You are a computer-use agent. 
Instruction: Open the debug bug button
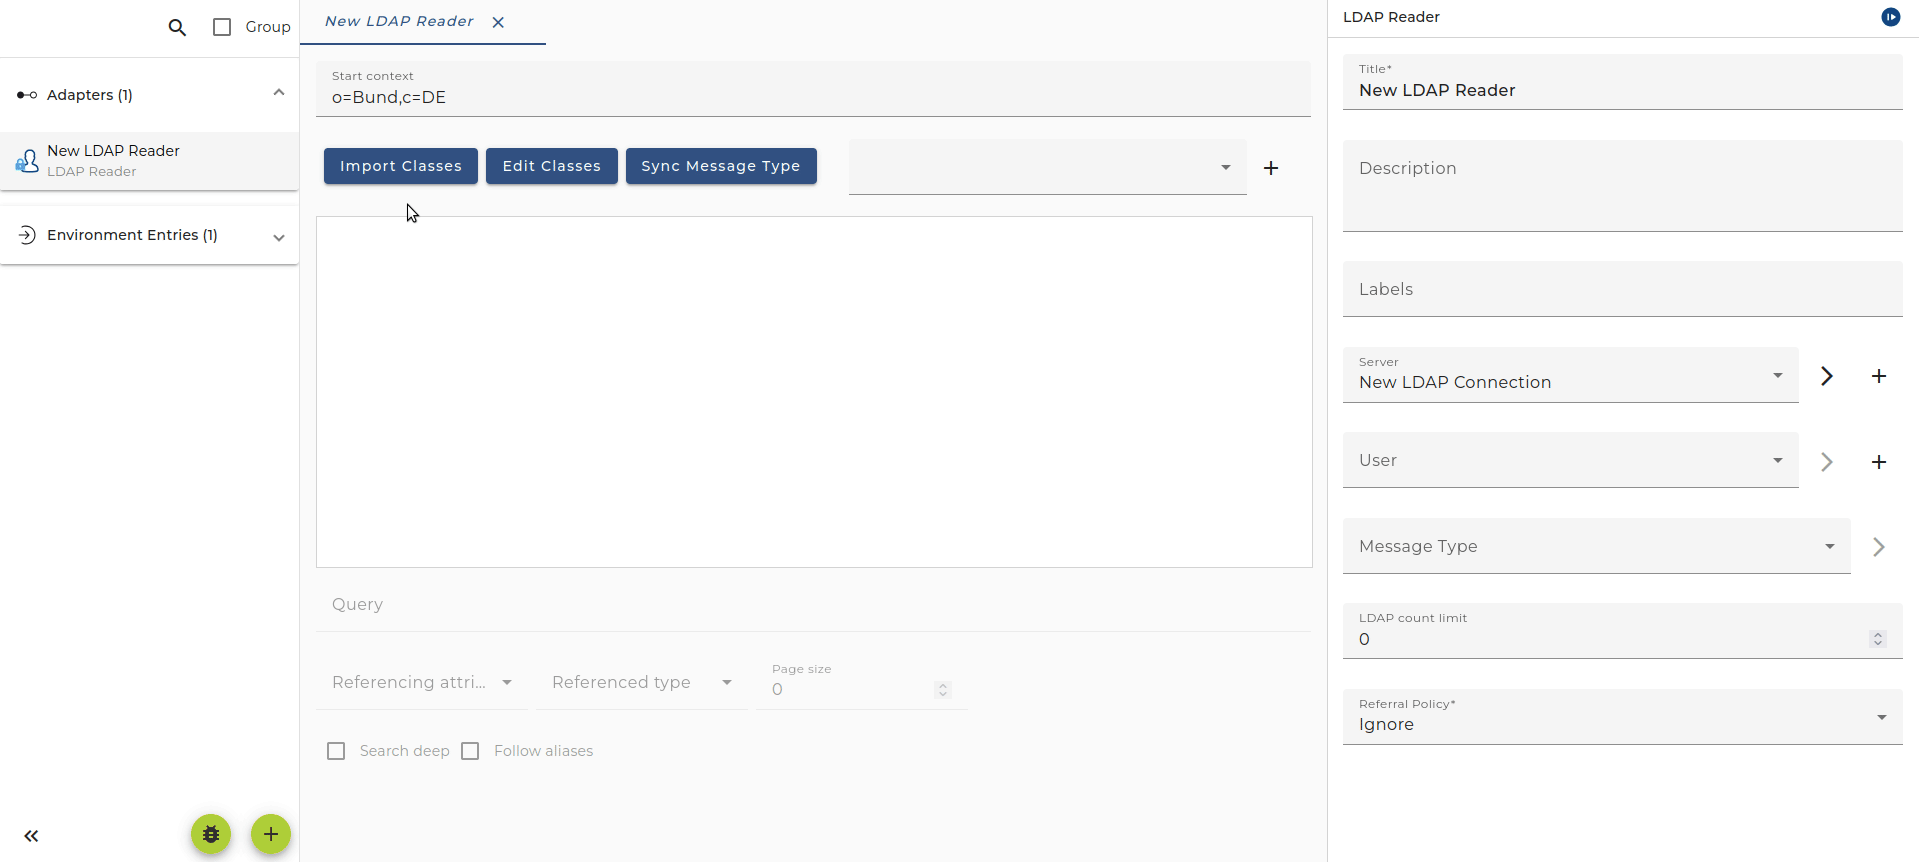(211, 834)
